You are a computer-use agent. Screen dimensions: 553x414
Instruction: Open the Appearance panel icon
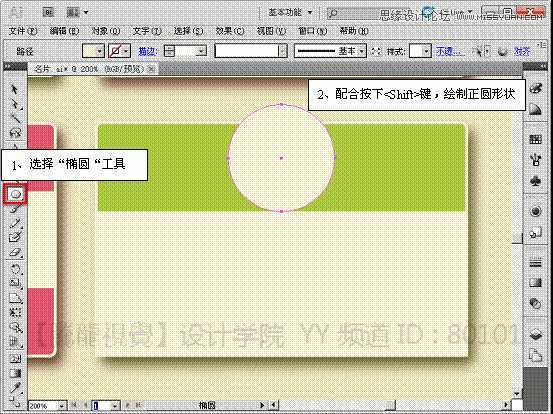click(536, 211)
